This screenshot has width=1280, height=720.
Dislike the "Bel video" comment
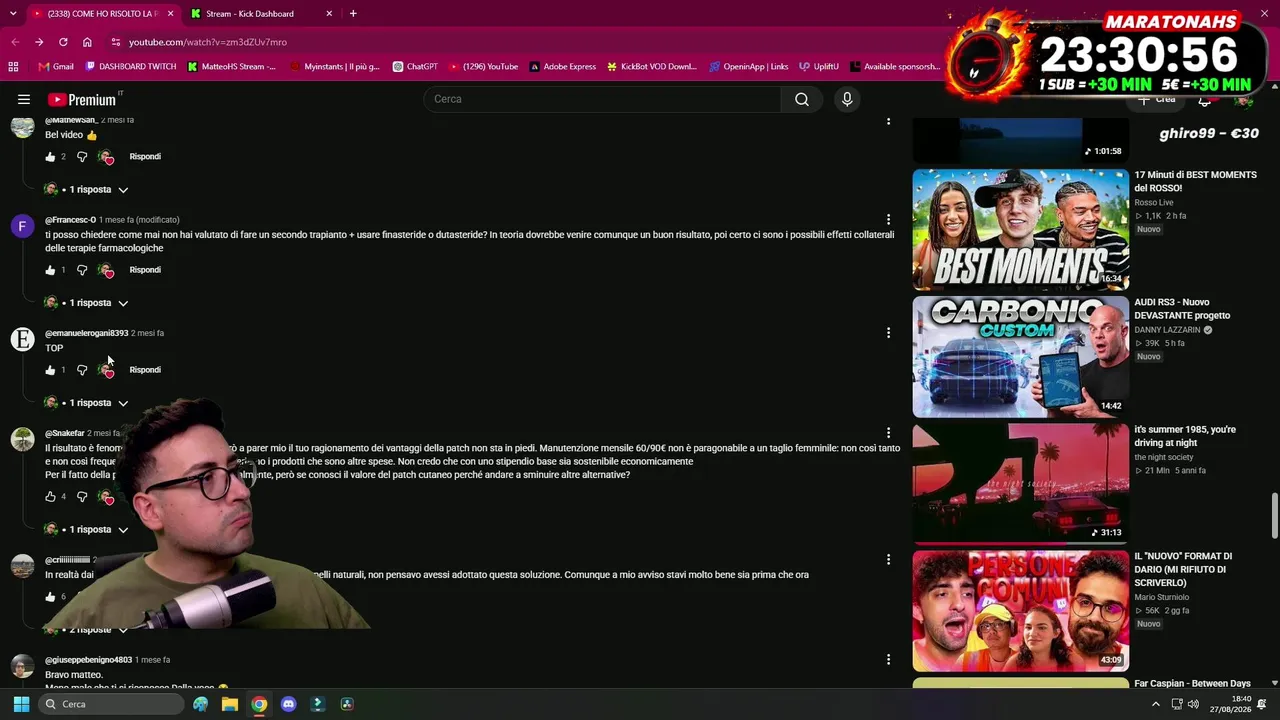click(x=82, y=157)
